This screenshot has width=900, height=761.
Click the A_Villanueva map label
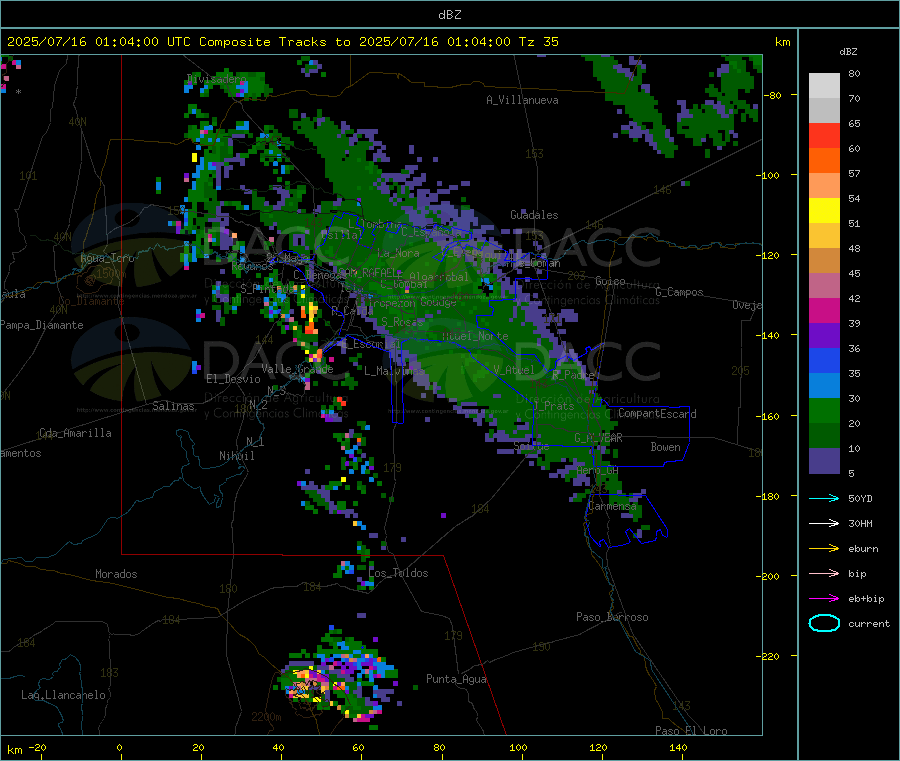coord(522,100)
